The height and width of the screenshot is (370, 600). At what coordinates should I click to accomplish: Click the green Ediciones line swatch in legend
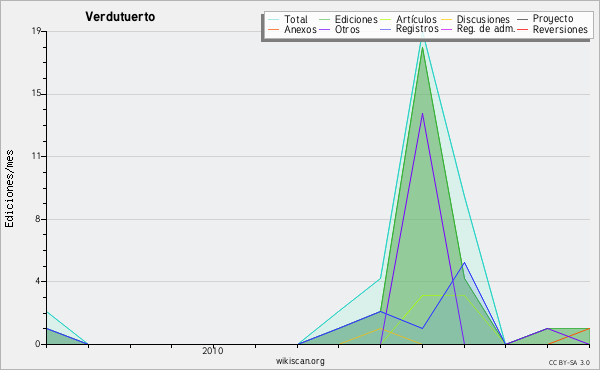[x=324, y=19]
